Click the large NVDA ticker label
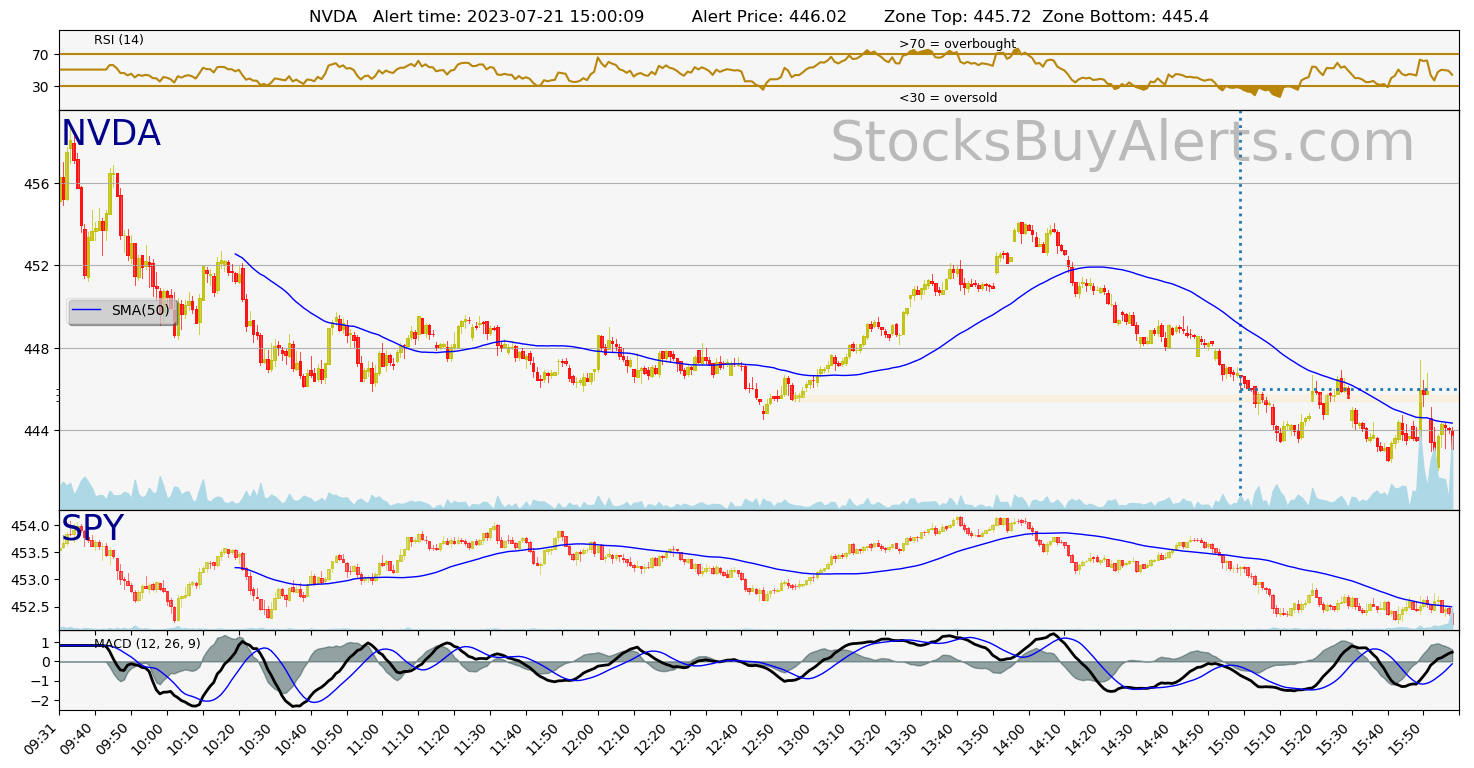1474x768 pixels. pos(110,134)
